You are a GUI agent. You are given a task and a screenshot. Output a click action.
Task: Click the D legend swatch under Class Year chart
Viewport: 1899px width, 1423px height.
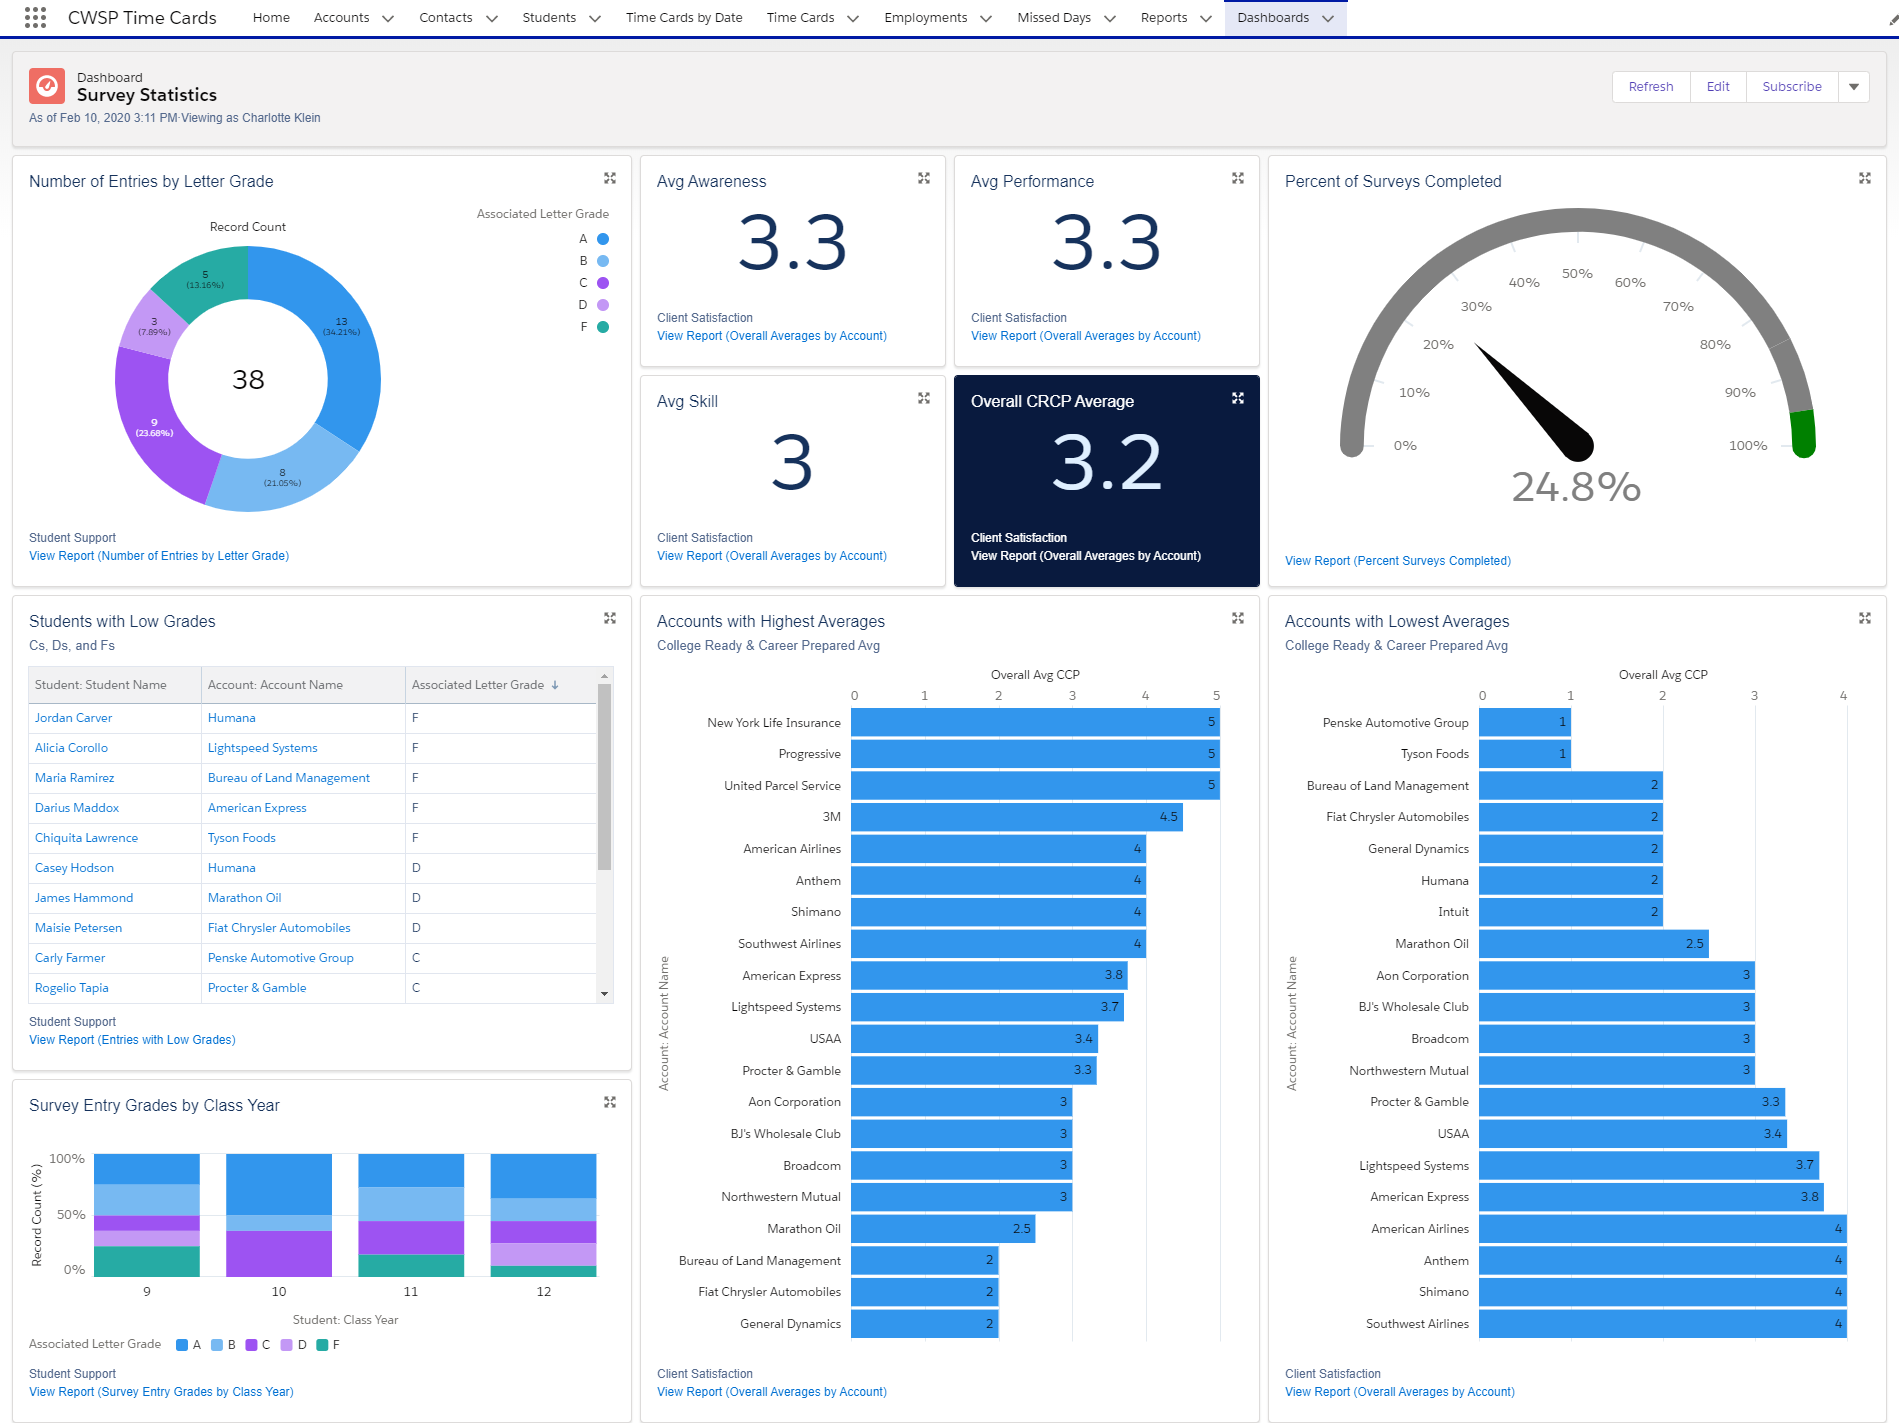pos(287,1345)
